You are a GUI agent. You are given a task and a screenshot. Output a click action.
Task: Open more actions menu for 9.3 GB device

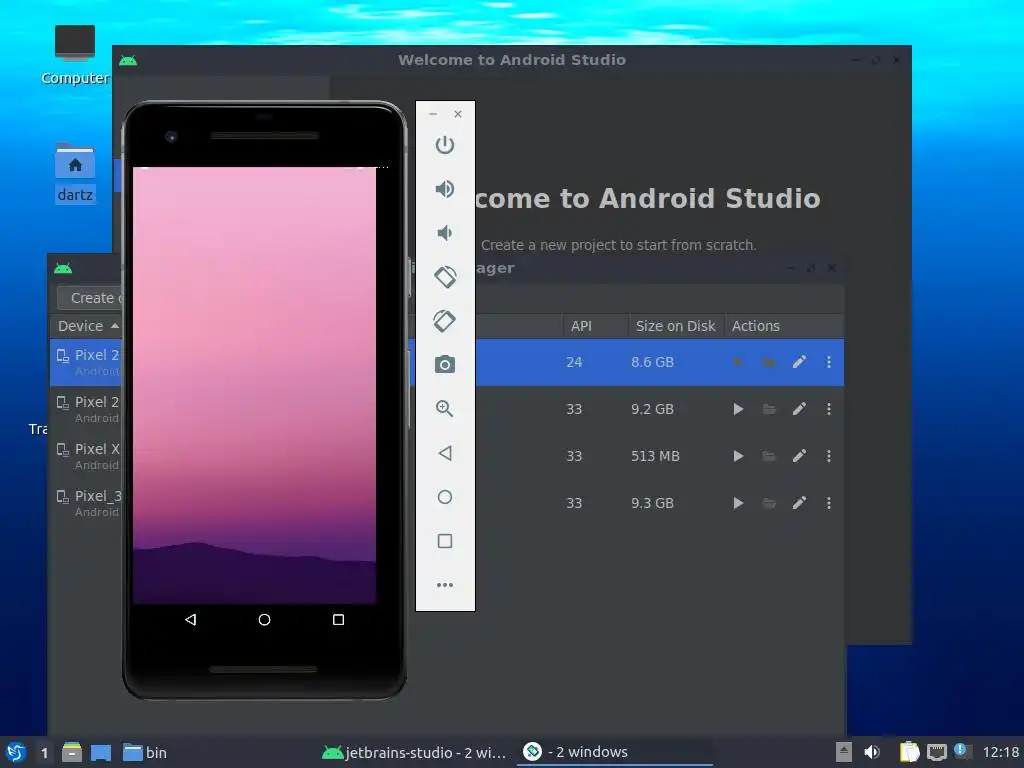point(829,503)
